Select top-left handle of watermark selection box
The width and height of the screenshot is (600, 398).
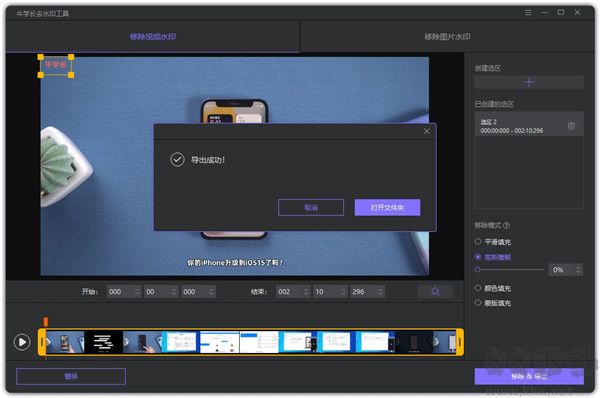pyautogui.click(x=41, y=57)
